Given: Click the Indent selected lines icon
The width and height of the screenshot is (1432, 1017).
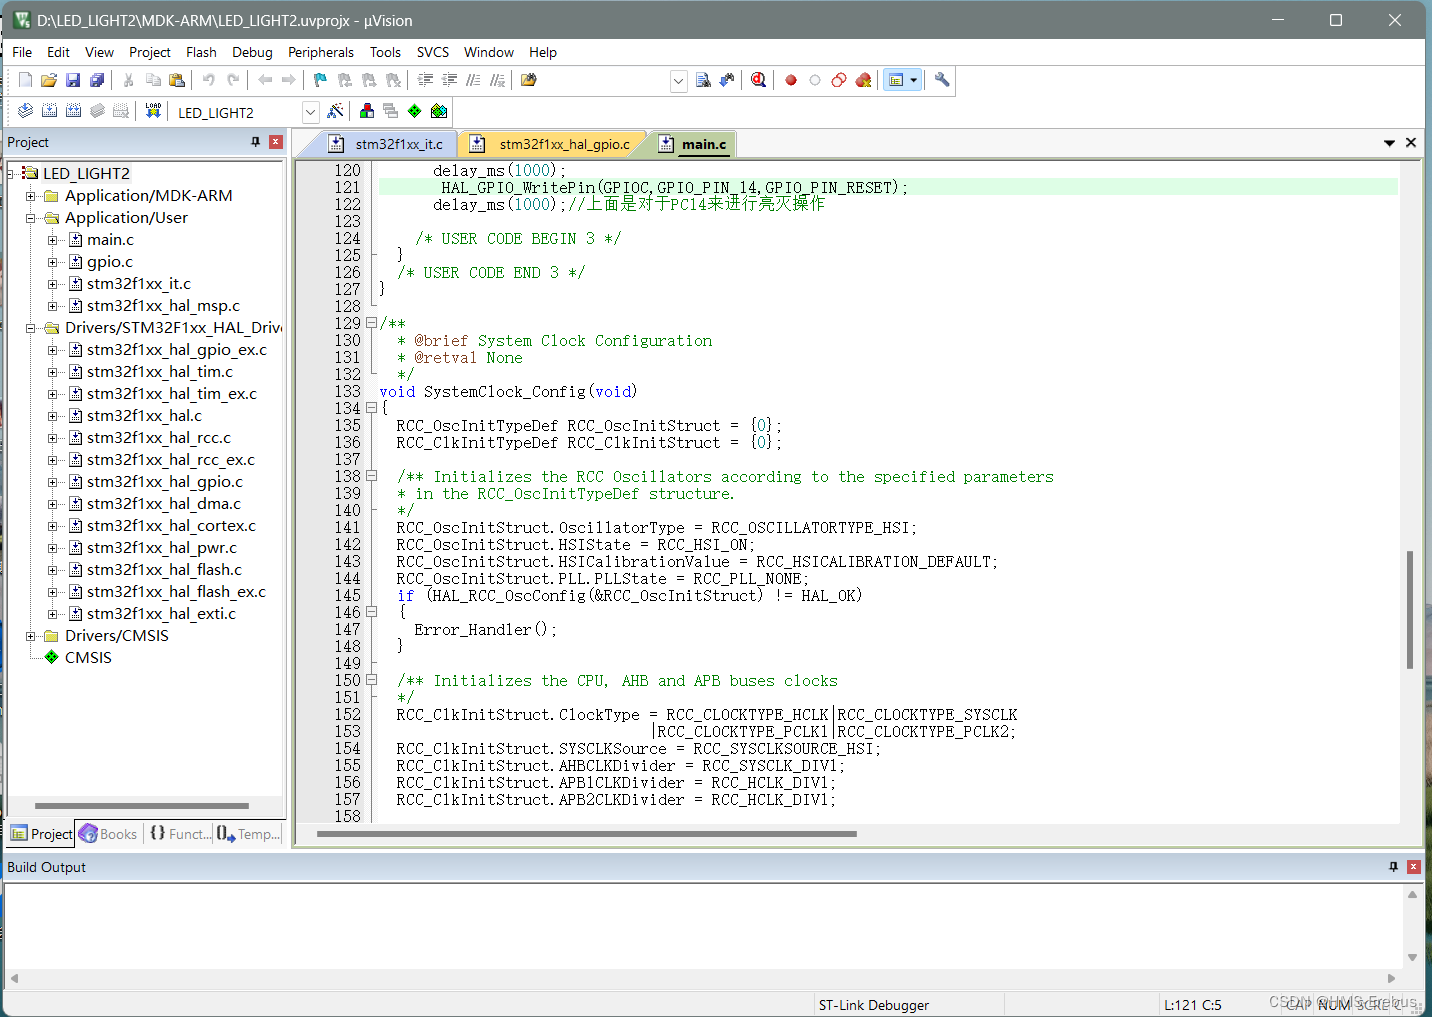Looking at the screenshot, I should (x=425, y=80).
